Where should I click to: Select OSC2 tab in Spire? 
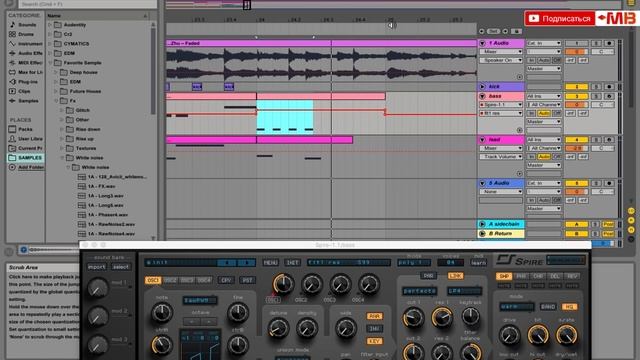(x=170, y=280)
